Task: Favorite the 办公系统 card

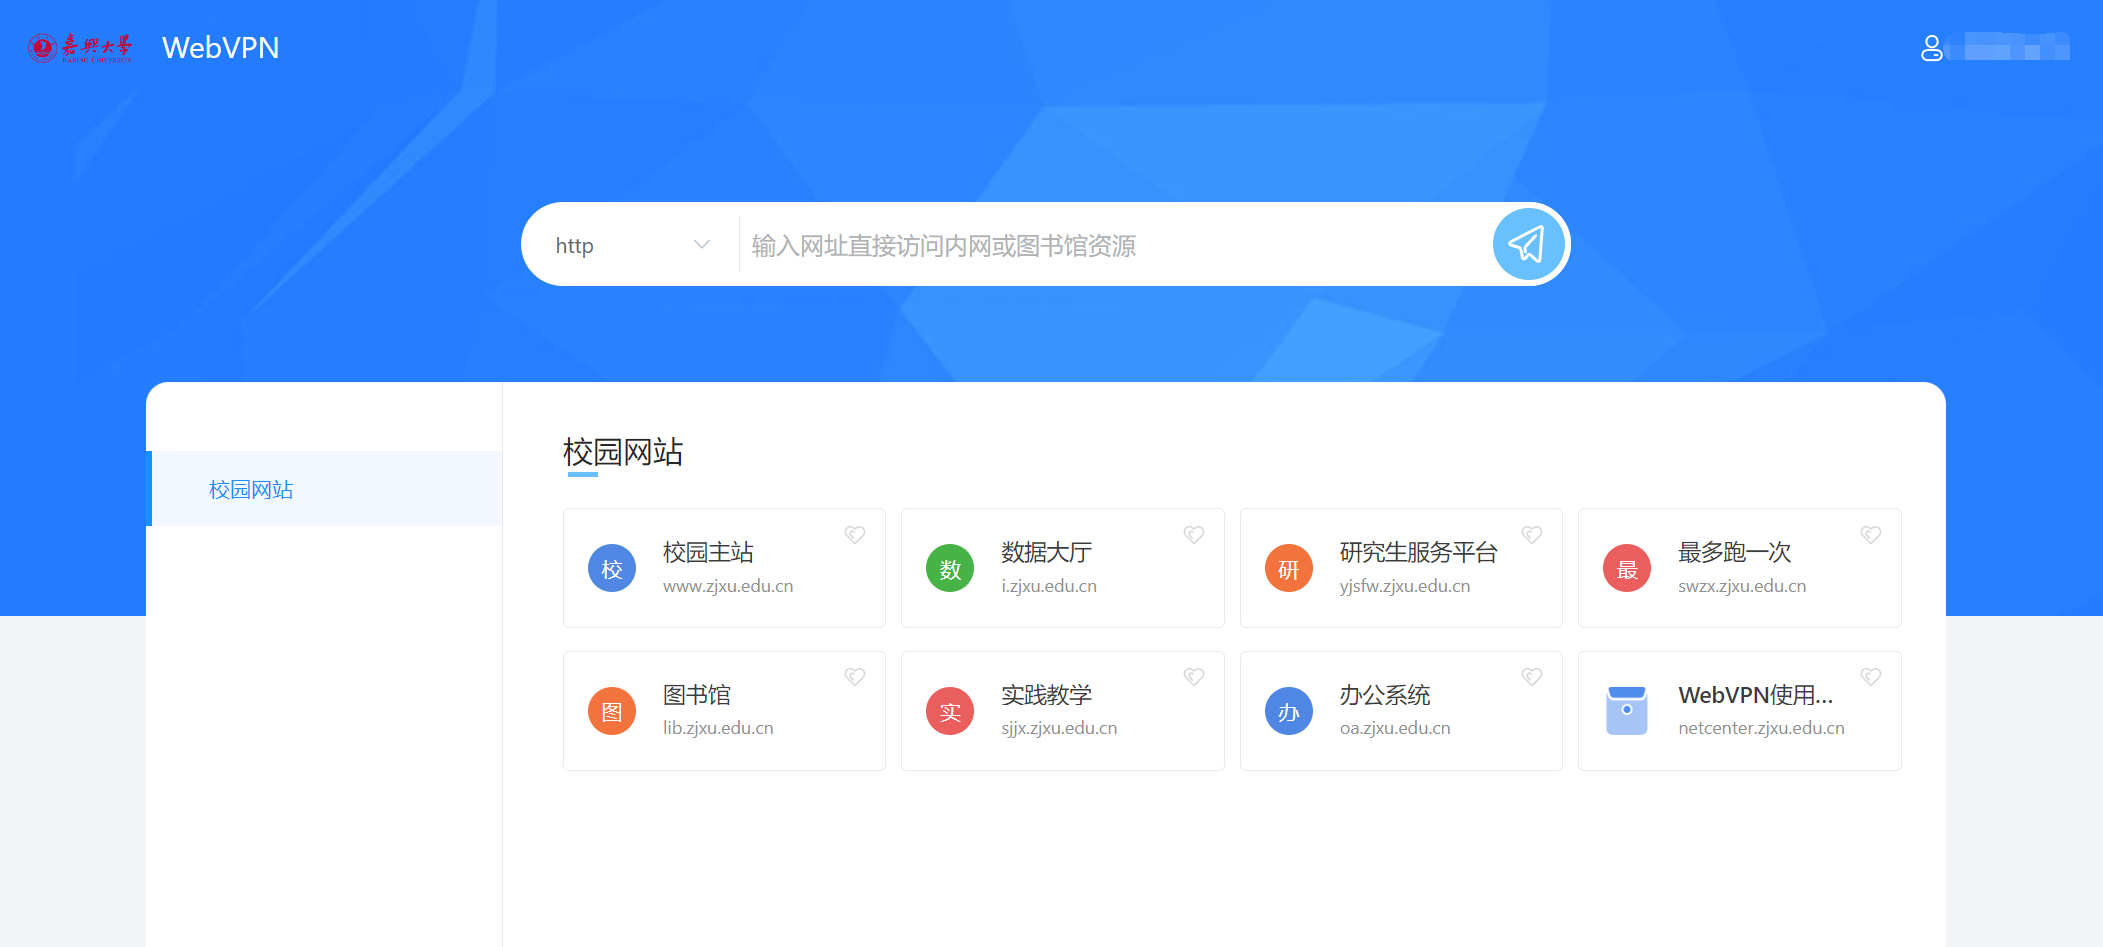Action: (x=1532, y=677)
